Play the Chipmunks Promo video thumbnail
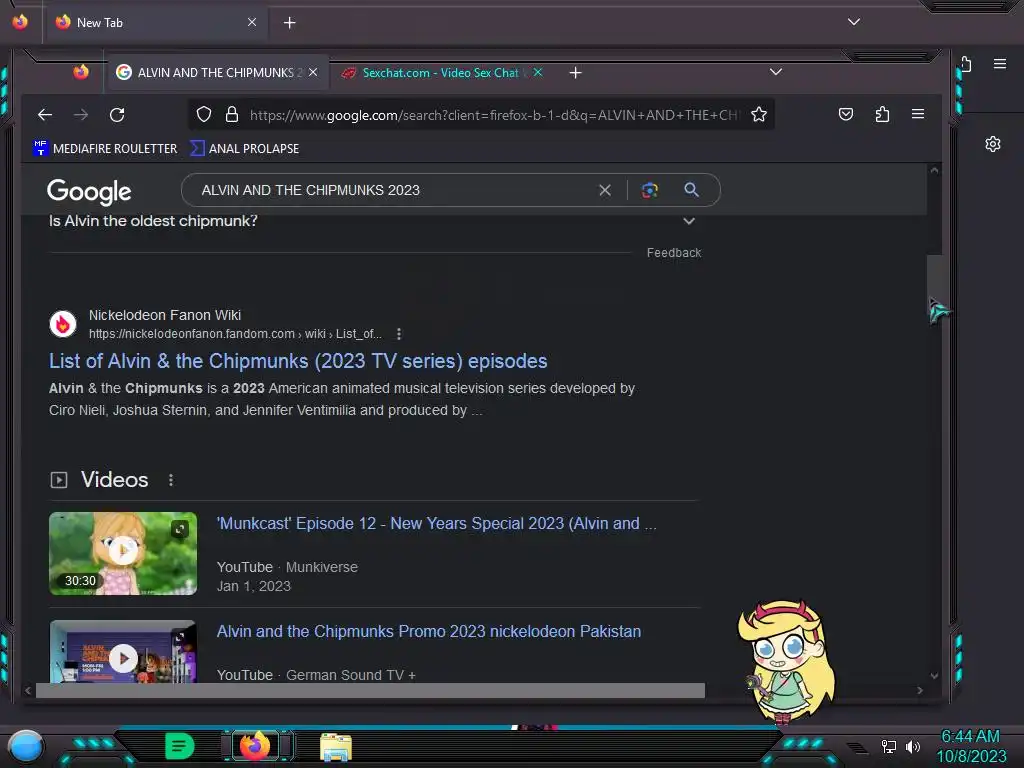The width and height of the screenshot is (1024, 768). tap(123, 652)
